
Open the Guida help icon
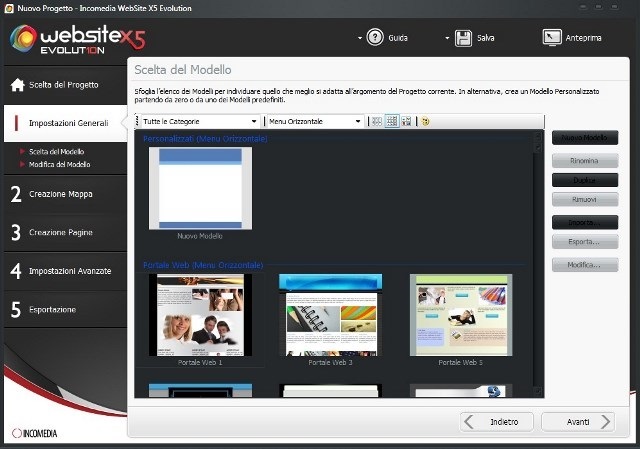(375, 38)
